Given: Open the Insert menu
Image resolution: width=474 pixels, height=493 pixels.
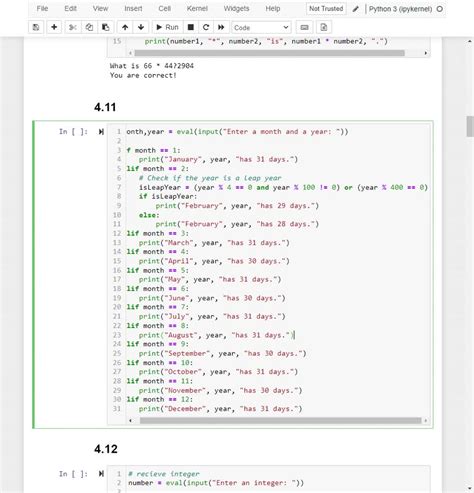Looking at the screenshot, I should click(133, 9).
